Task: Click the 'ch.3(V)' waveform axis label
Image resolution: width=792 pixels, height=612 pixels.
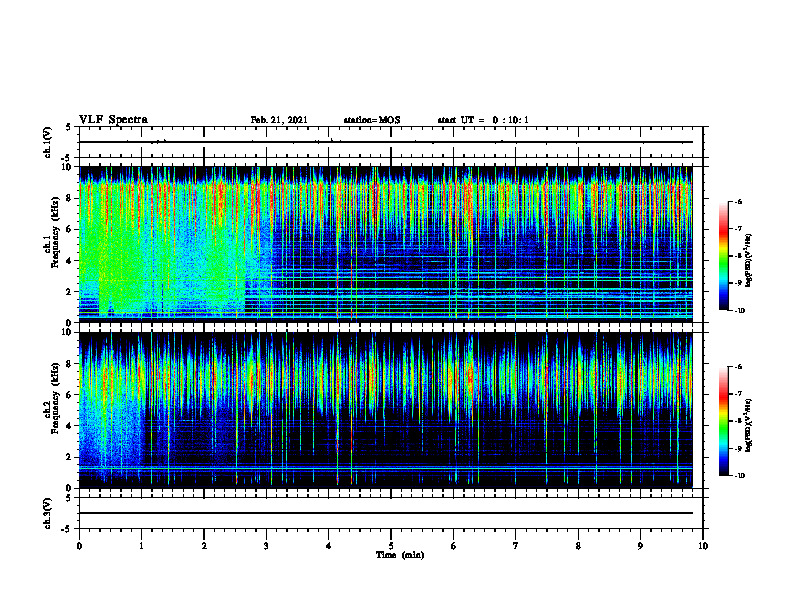Action: (48, 513)
